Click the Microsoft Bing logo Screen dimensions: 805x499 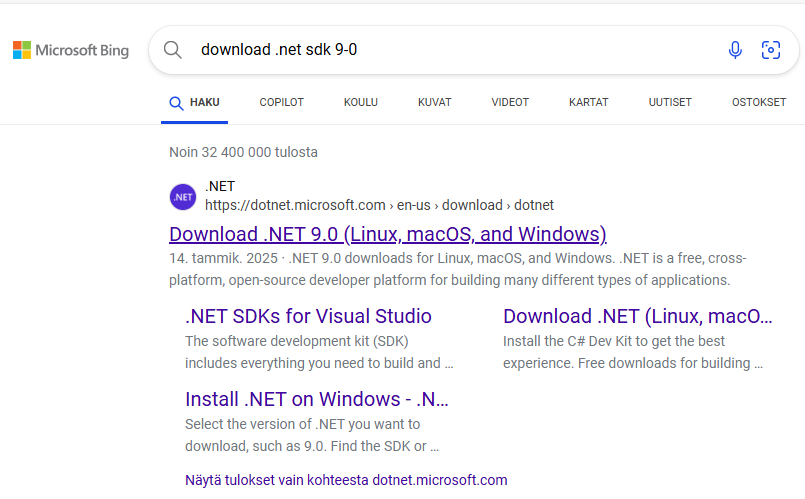click(x=71, y=50)
